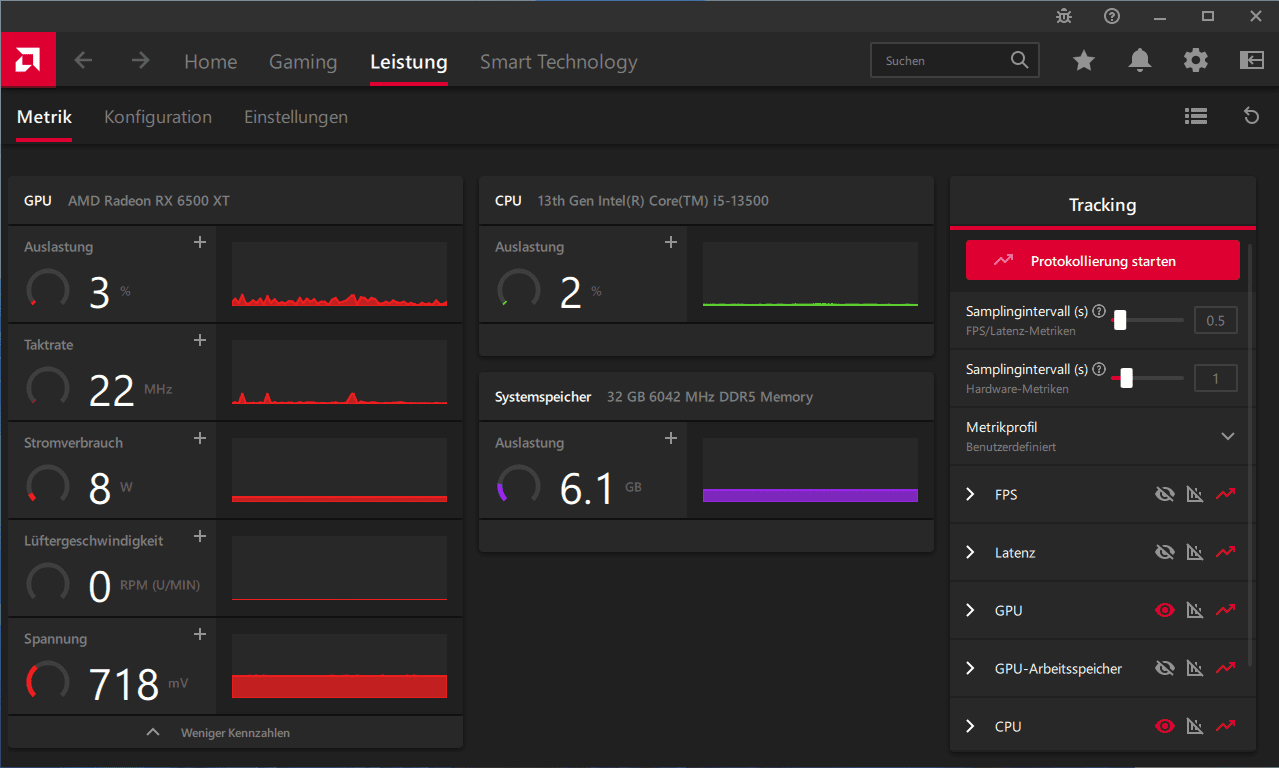The image size is (1279, 768).
Task: Click the search magnifier icon
Action: (x=1019, y=60)
